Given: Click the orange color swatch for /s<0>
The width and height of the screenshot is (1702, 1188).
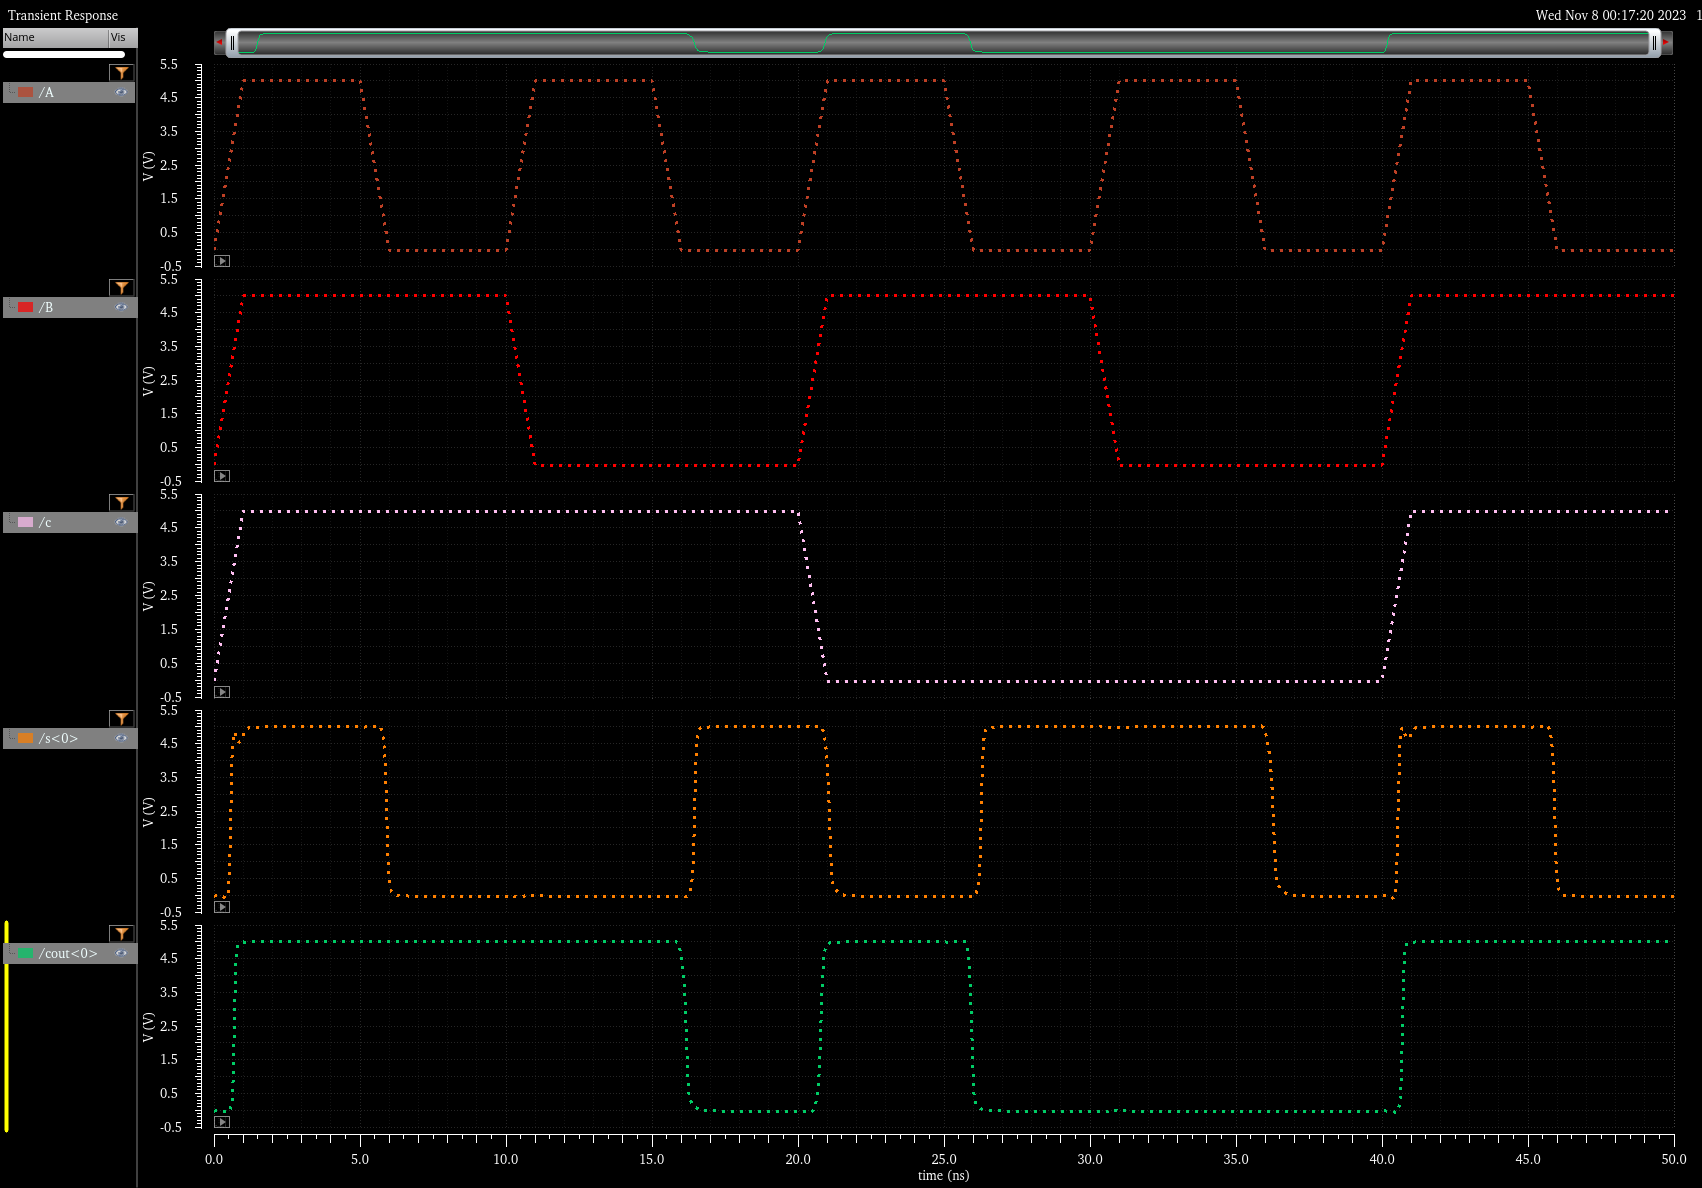Looking at the screenshot, I should point(26,738).
